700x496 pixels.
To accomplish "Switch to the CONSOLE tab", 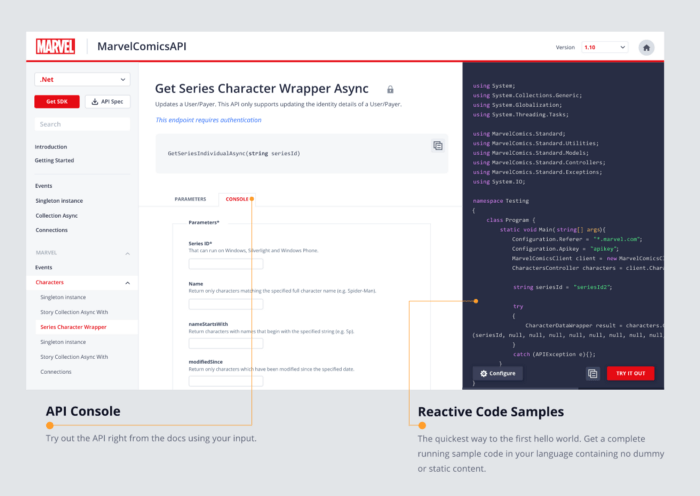I will pos(237,199).
